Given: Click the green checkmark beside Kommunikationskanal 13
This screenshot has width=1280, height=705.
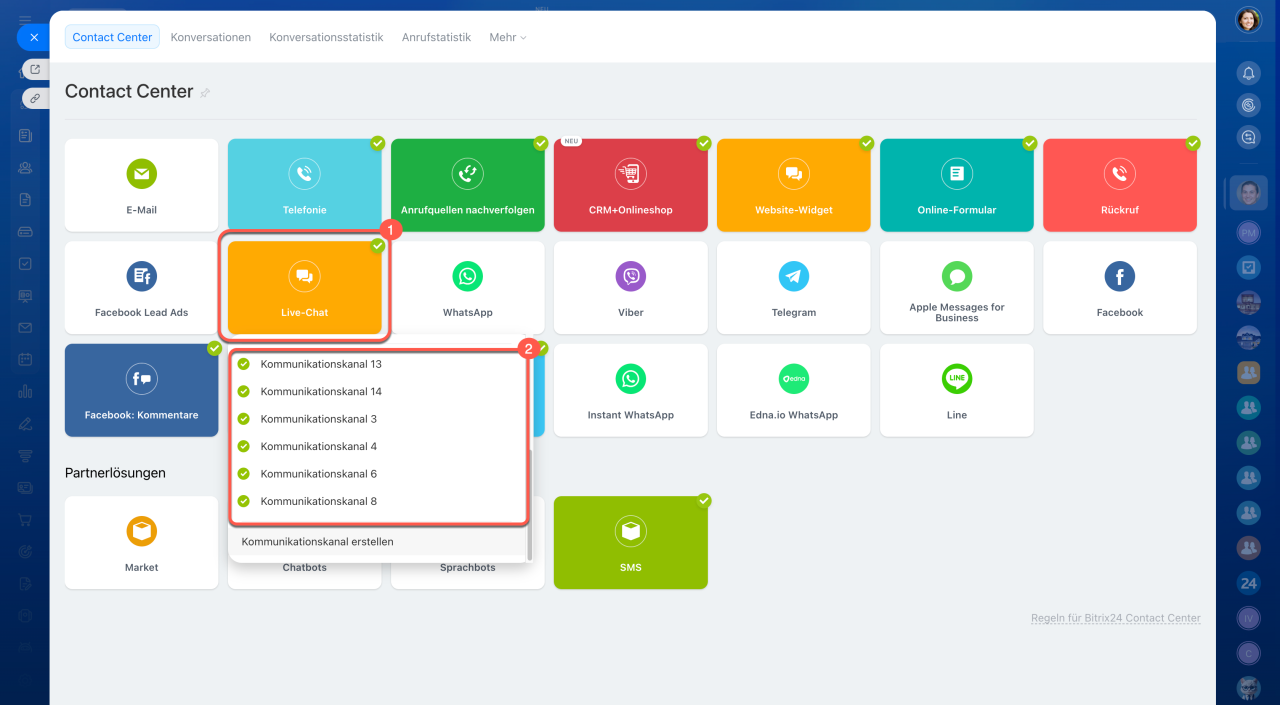Looking at the screenshot, I should tap(243, 364).
